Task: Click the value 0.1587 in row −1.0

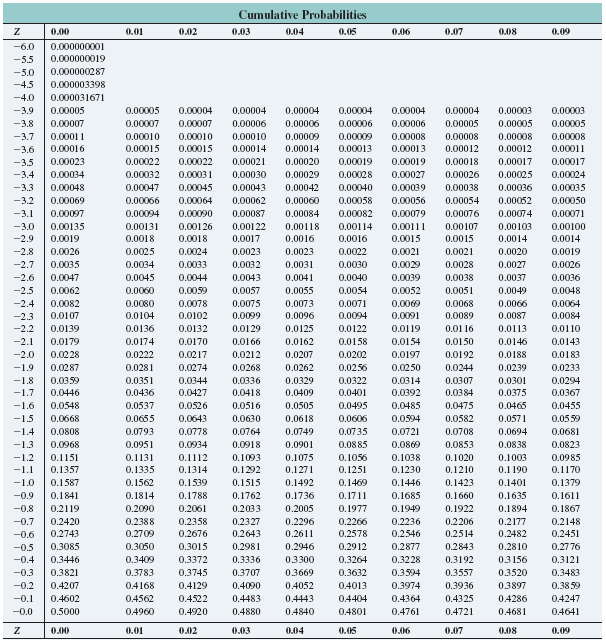Action: click(x=65, y=483)
